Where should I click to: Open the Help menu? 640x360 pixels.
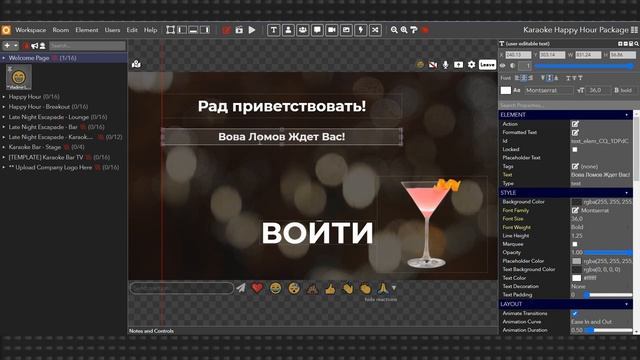point(150,30)
